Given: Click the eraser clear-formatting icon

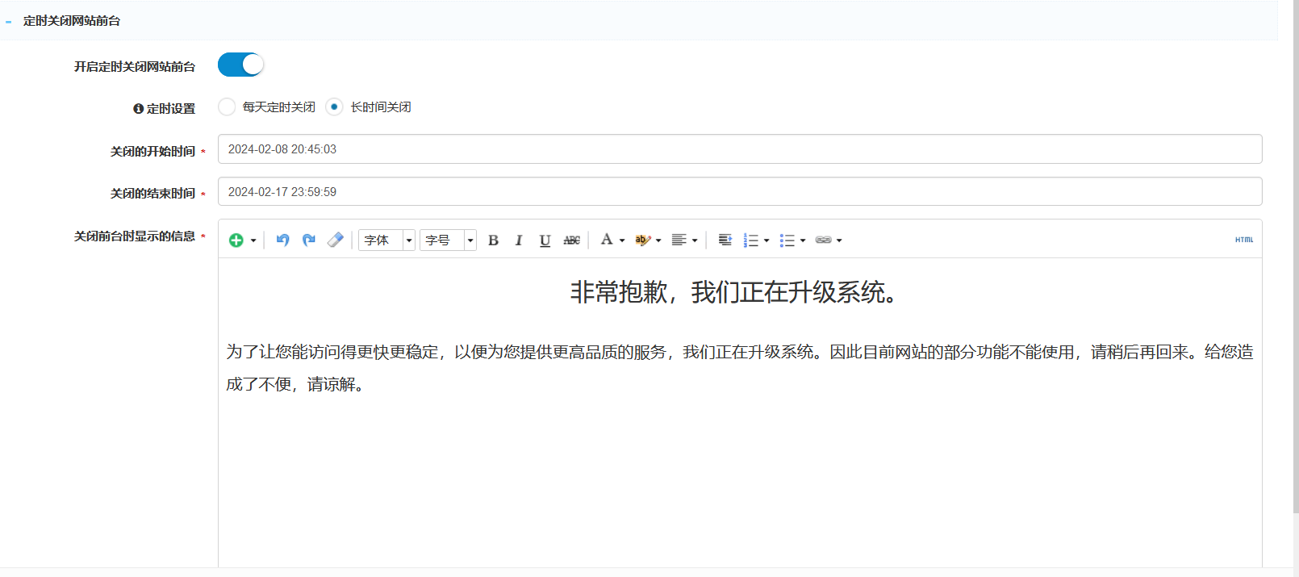Looking at the screenshot, I should 336,240.
